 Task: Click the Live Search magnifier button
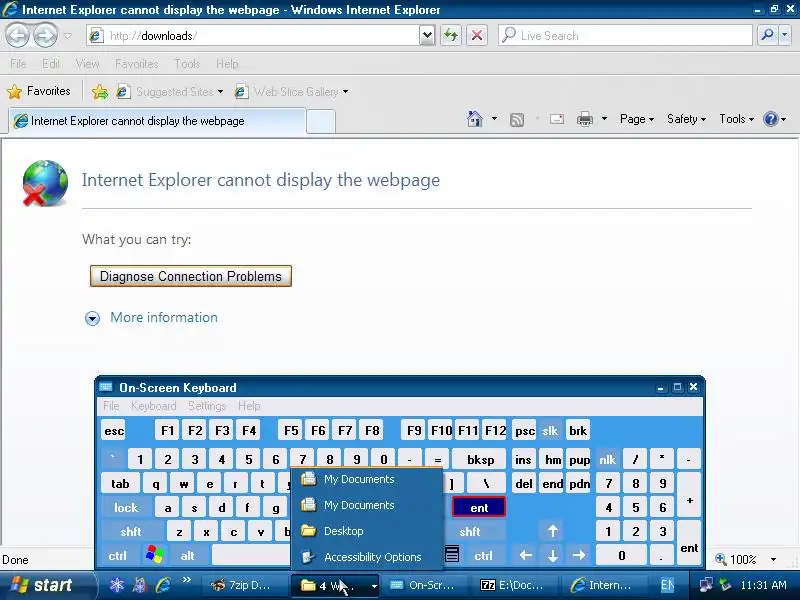[767, 35]
